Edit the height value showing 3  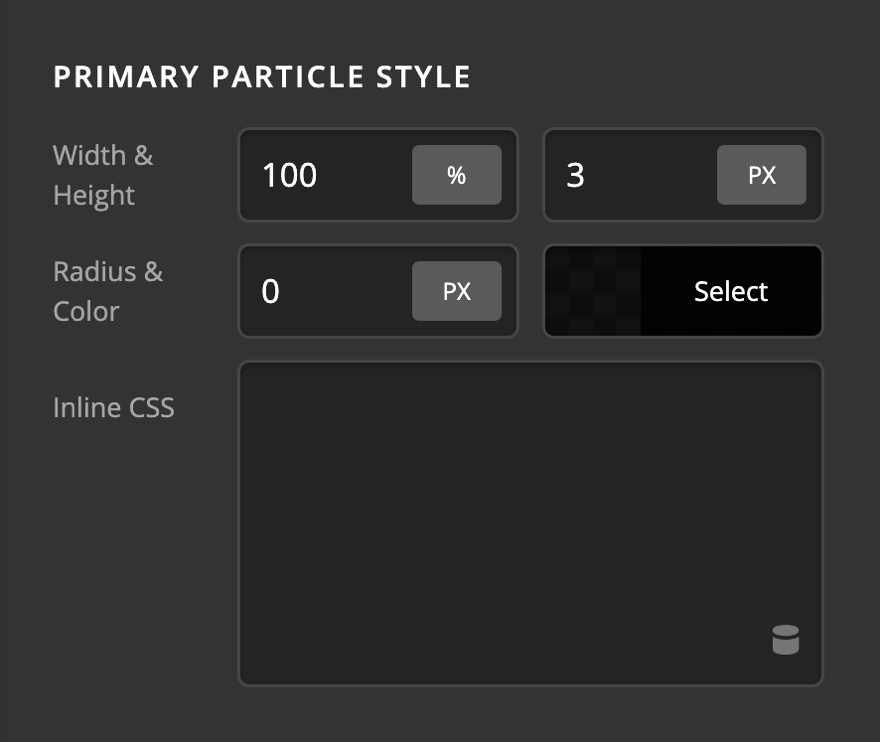620,175
